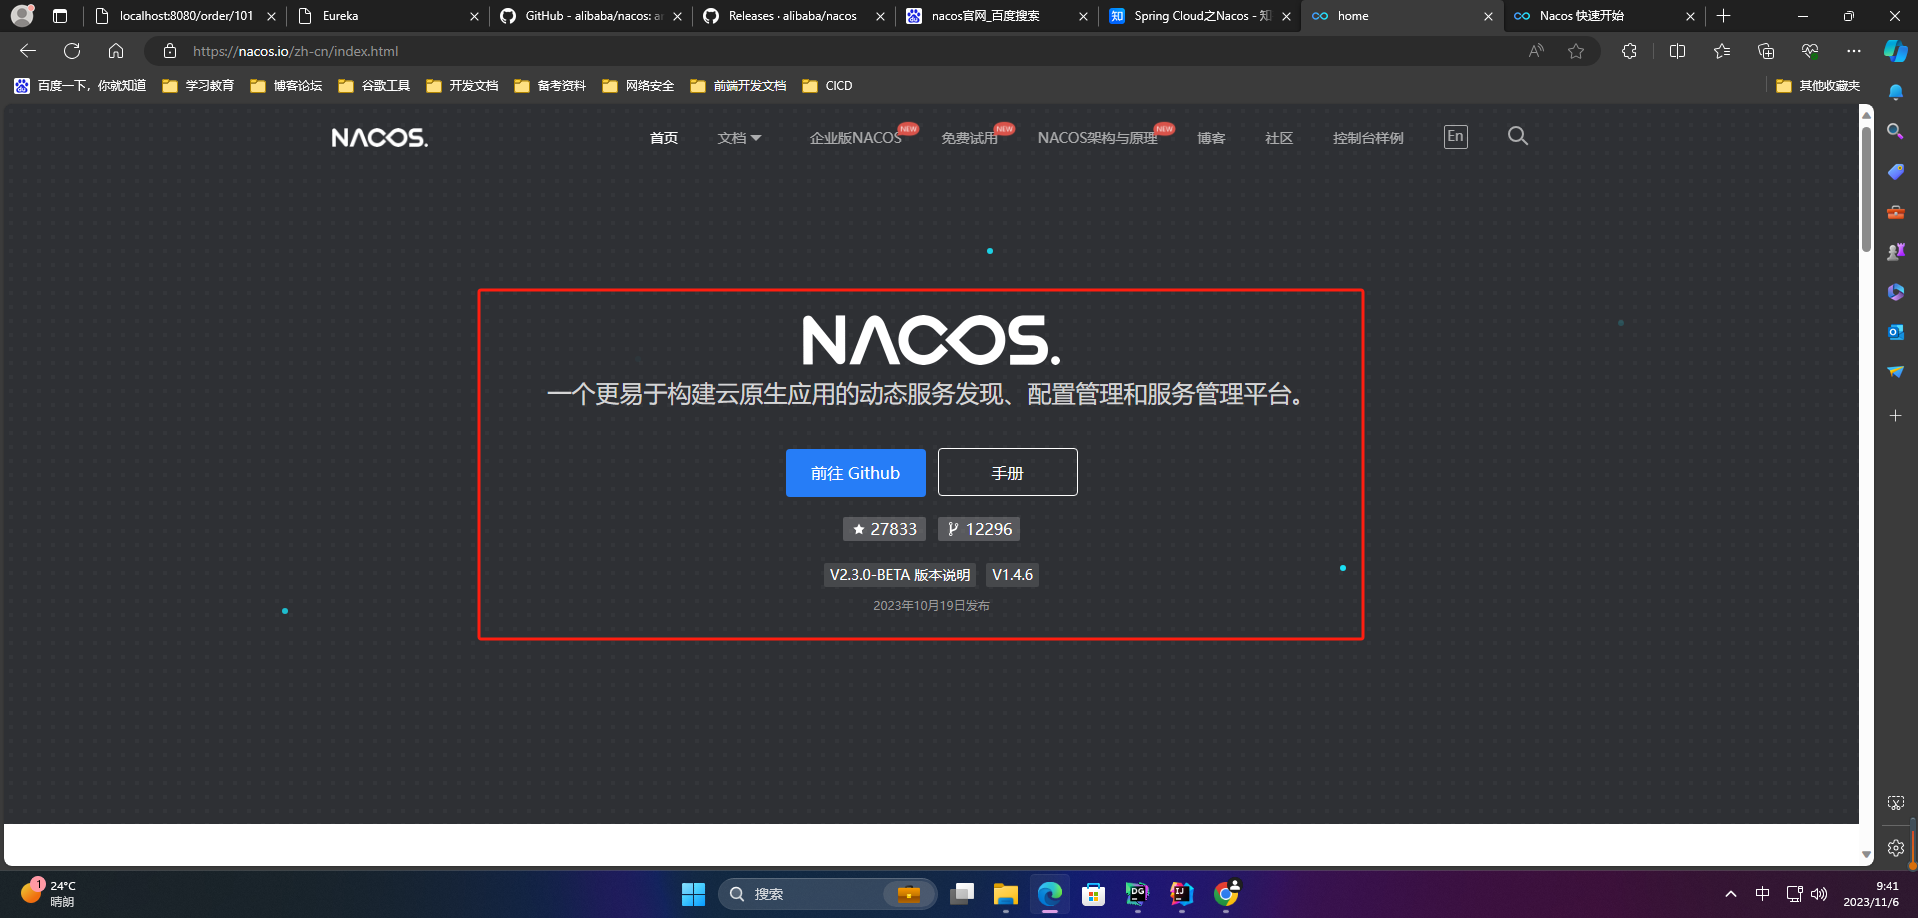This screenshot has width=1918, height=918.
Task: Switch to localhost:8080/order/101 tab
Action: click(x=185, y=16)
